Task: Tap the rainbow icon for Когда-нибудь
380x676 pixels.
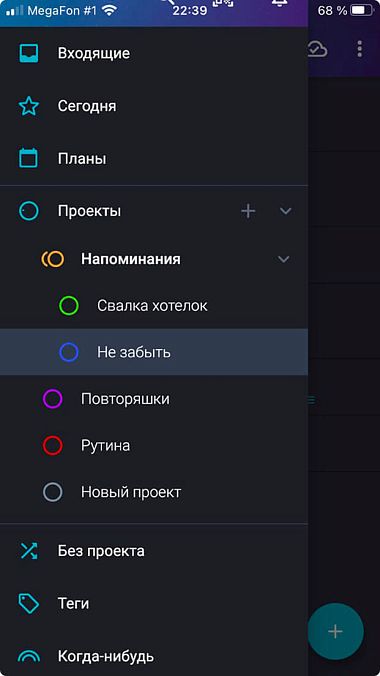Action: 29,656
